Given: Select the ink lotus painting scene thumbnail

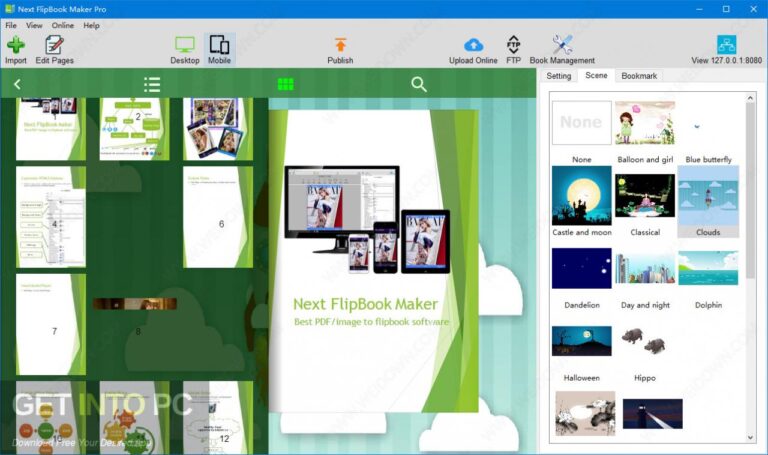Looking at the screenshot, I should pos(585,413).
